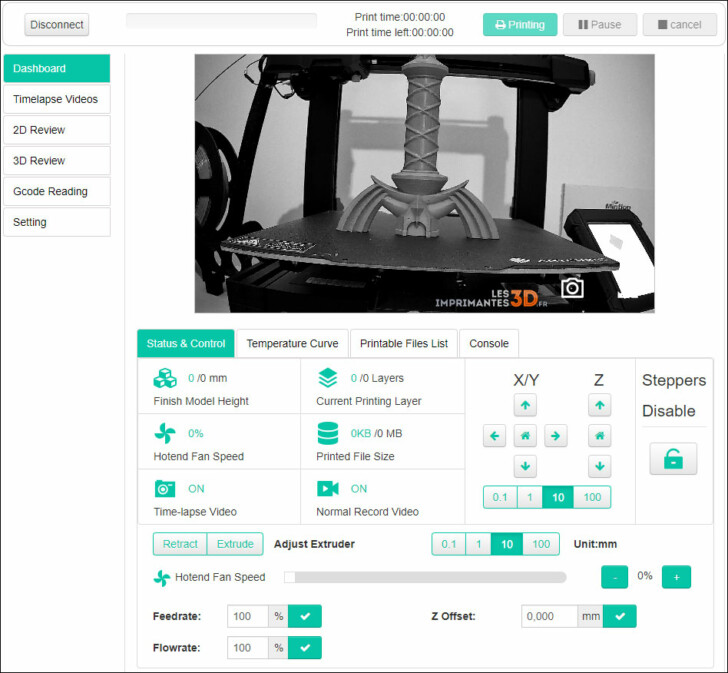Screen dimensions: 728x673
Task: Confirm the Feedrate value checkmark
Action: click(x=305, y=616)
